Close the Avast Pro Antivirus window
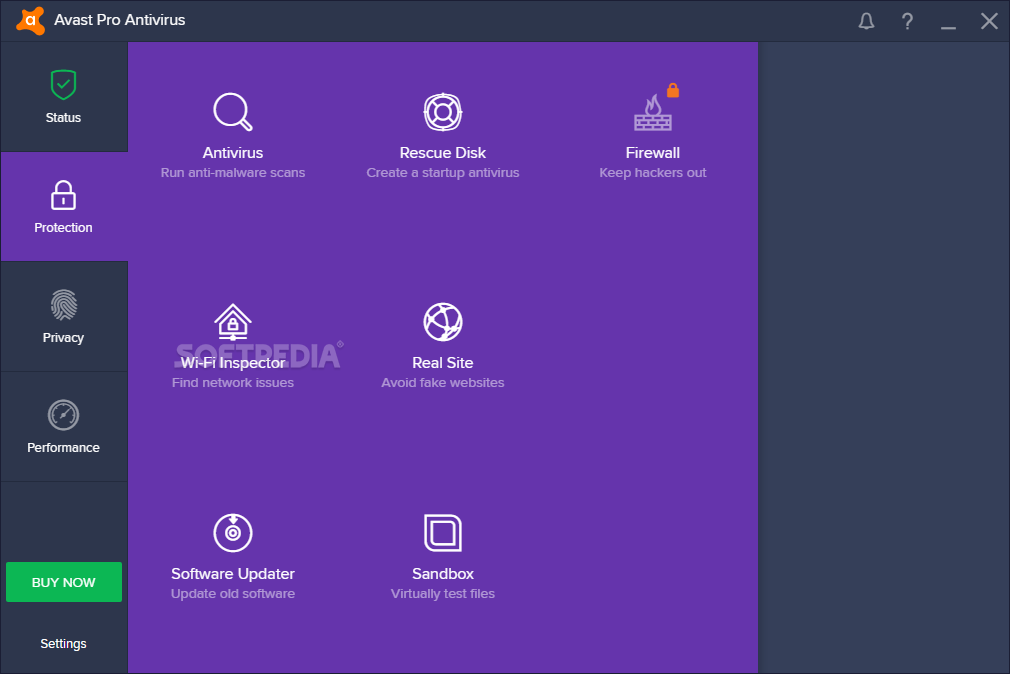 [989, 21]
